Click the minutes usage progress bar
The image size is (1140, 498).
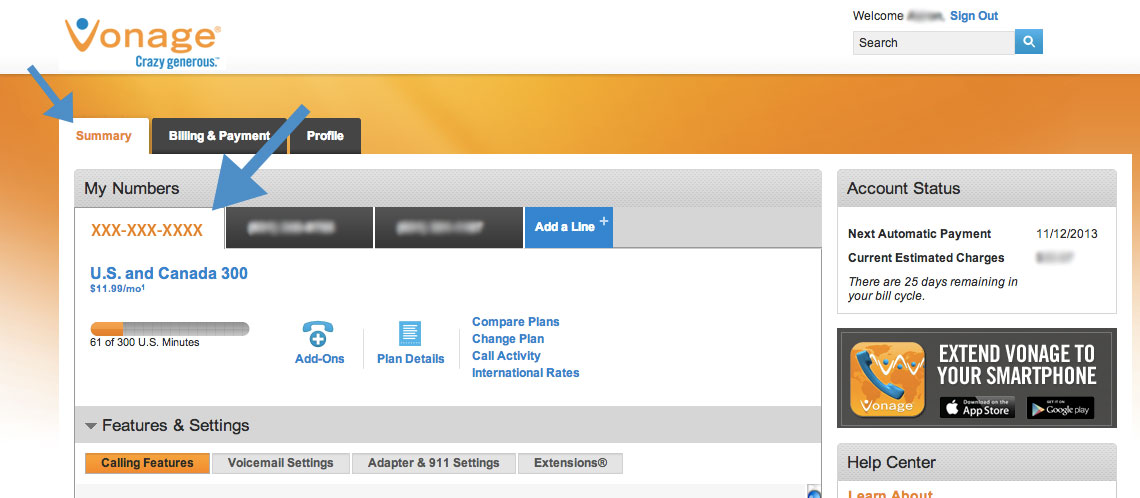pos(169,329)
